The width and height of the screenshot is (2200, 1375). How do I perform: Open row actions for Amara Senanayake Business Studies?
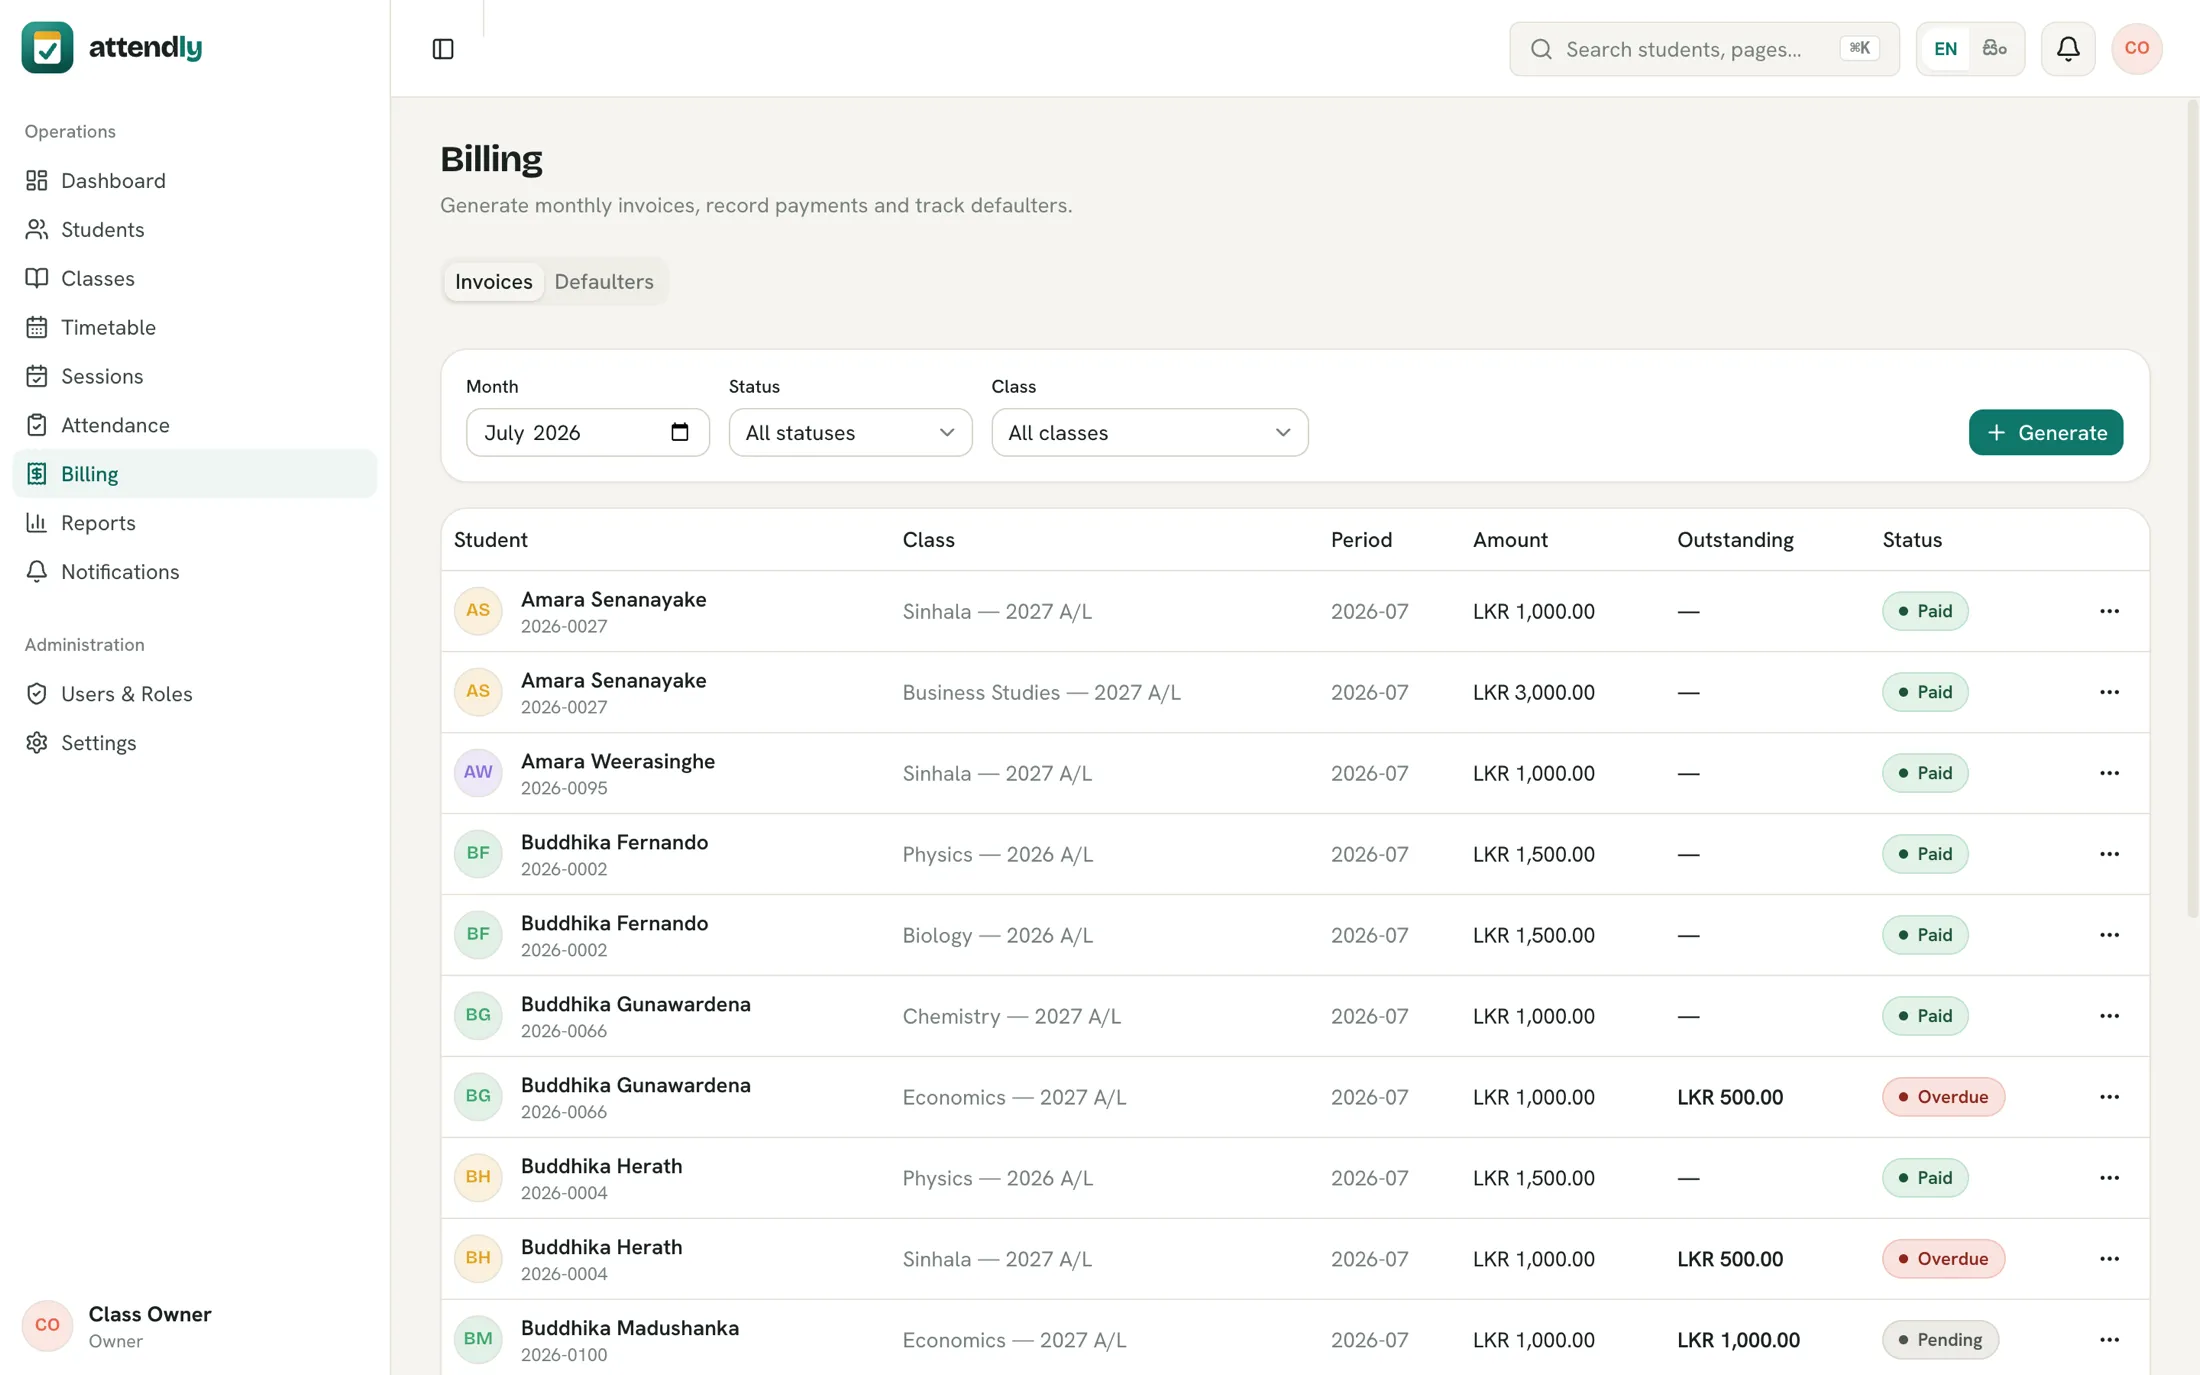click(2109, 692)
